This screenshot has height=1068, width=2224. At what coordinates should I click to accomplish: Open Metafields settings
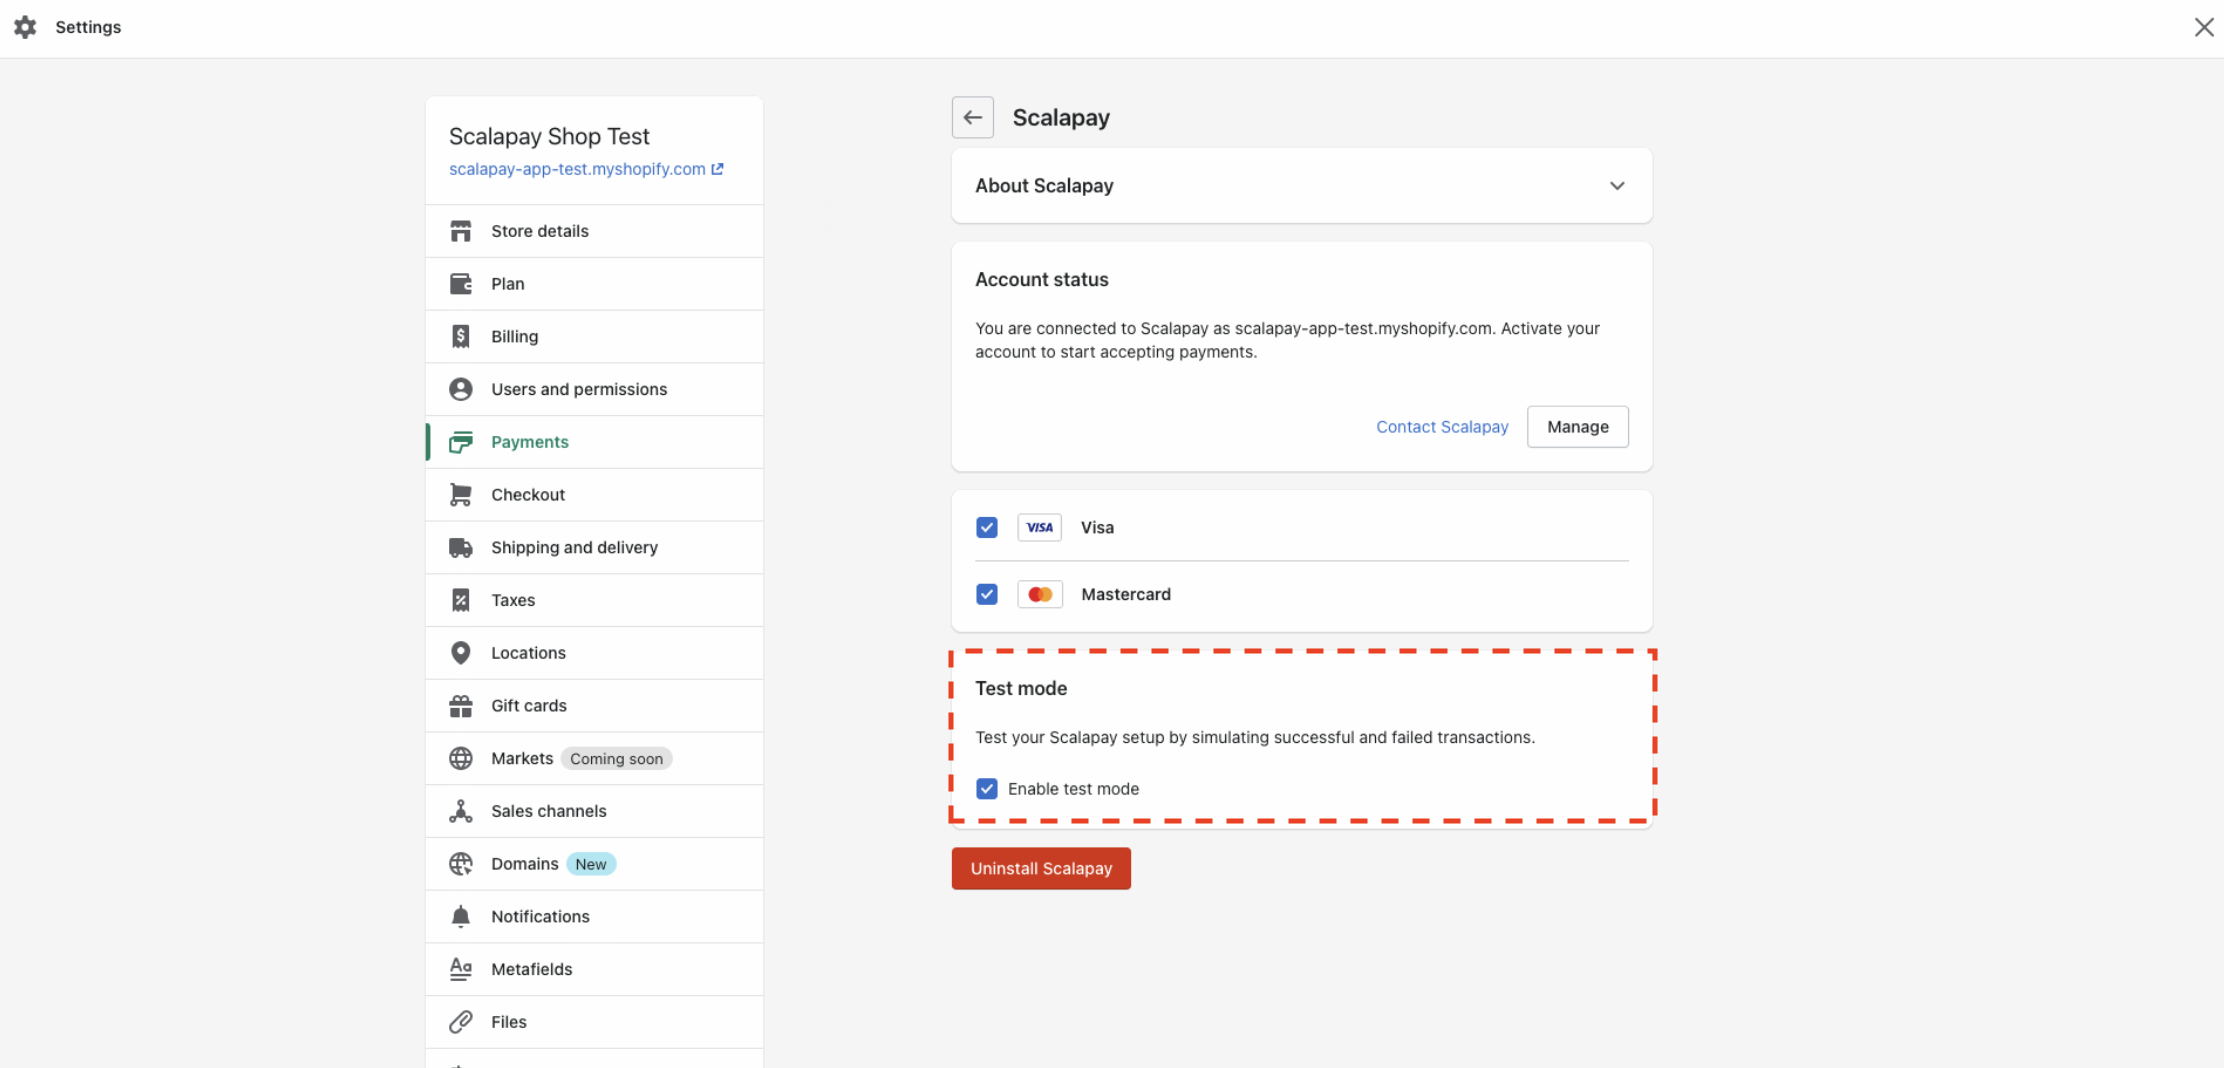click(x=594, y=969)
